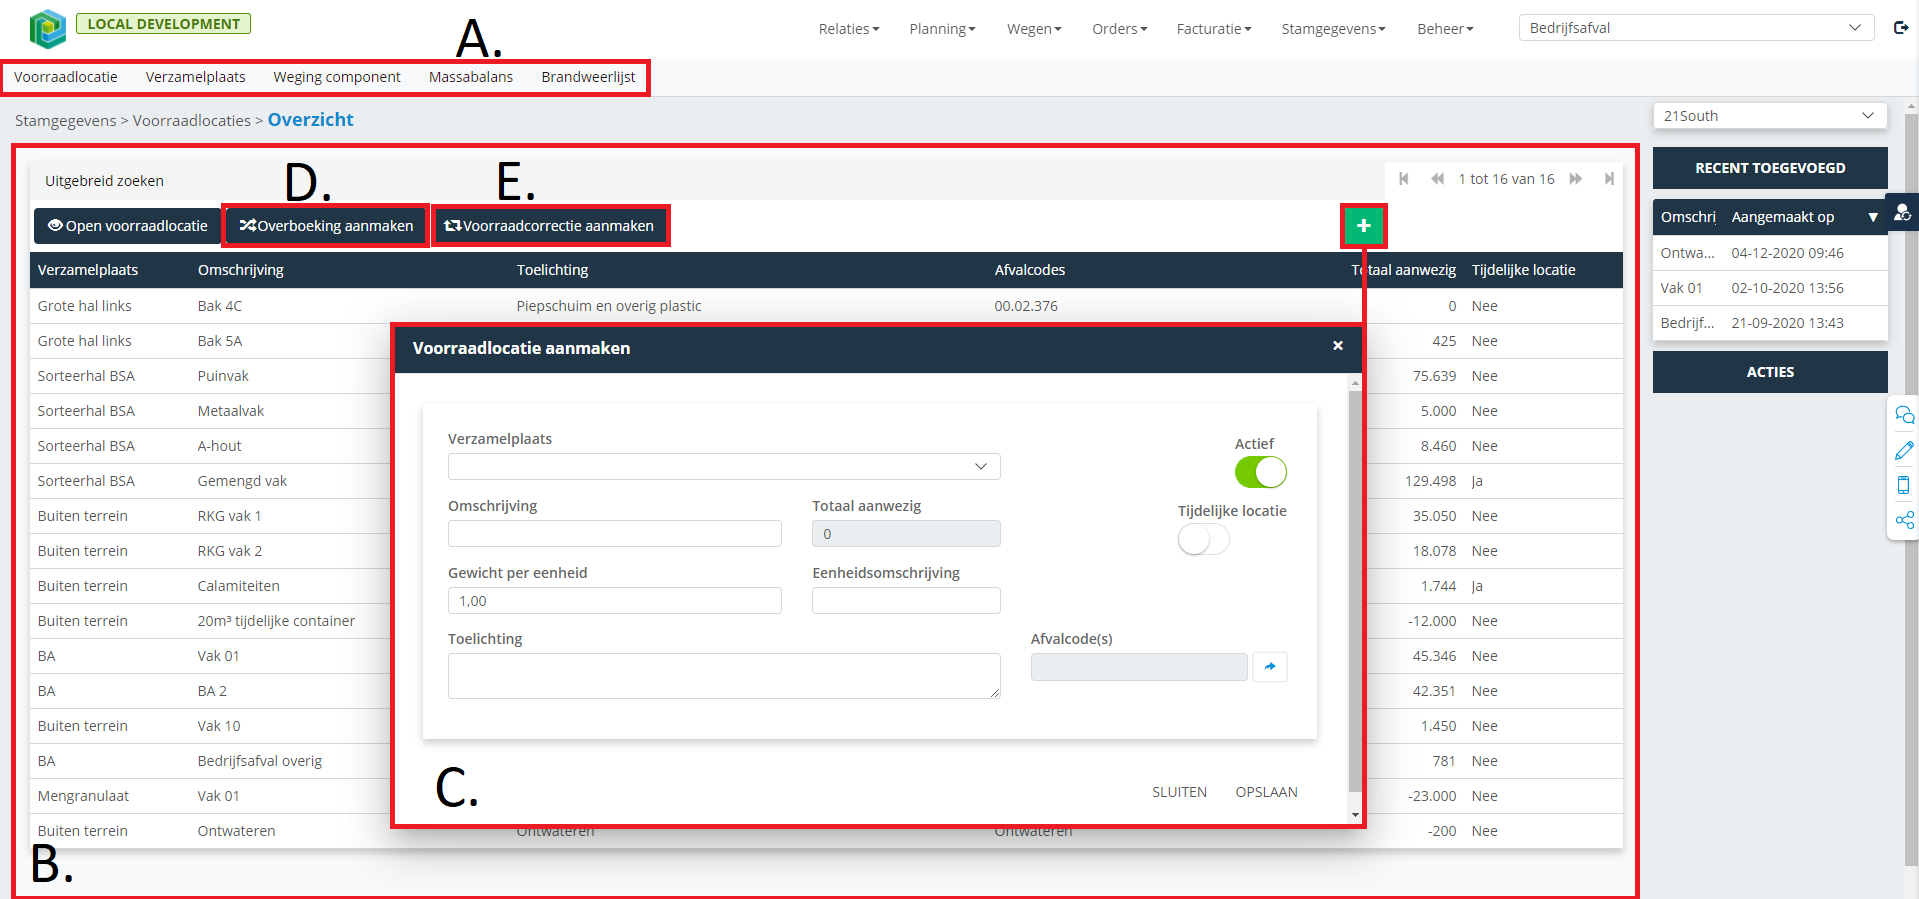Click Voorraadcorrectie aanmaken button
Viewport: 1919px width, 899px height.
[x=549, y=226]
